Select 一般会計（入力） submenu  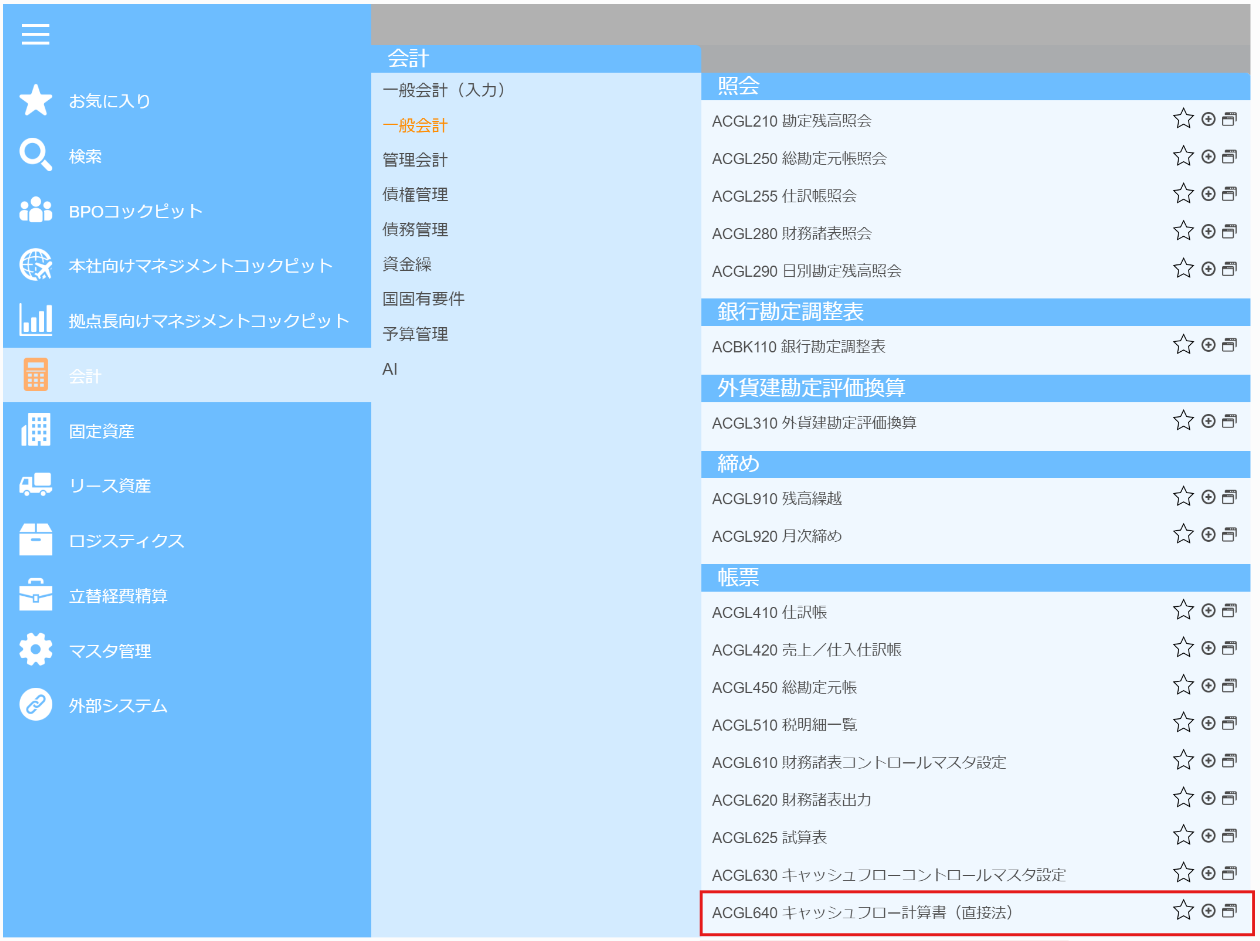[447, 90]
